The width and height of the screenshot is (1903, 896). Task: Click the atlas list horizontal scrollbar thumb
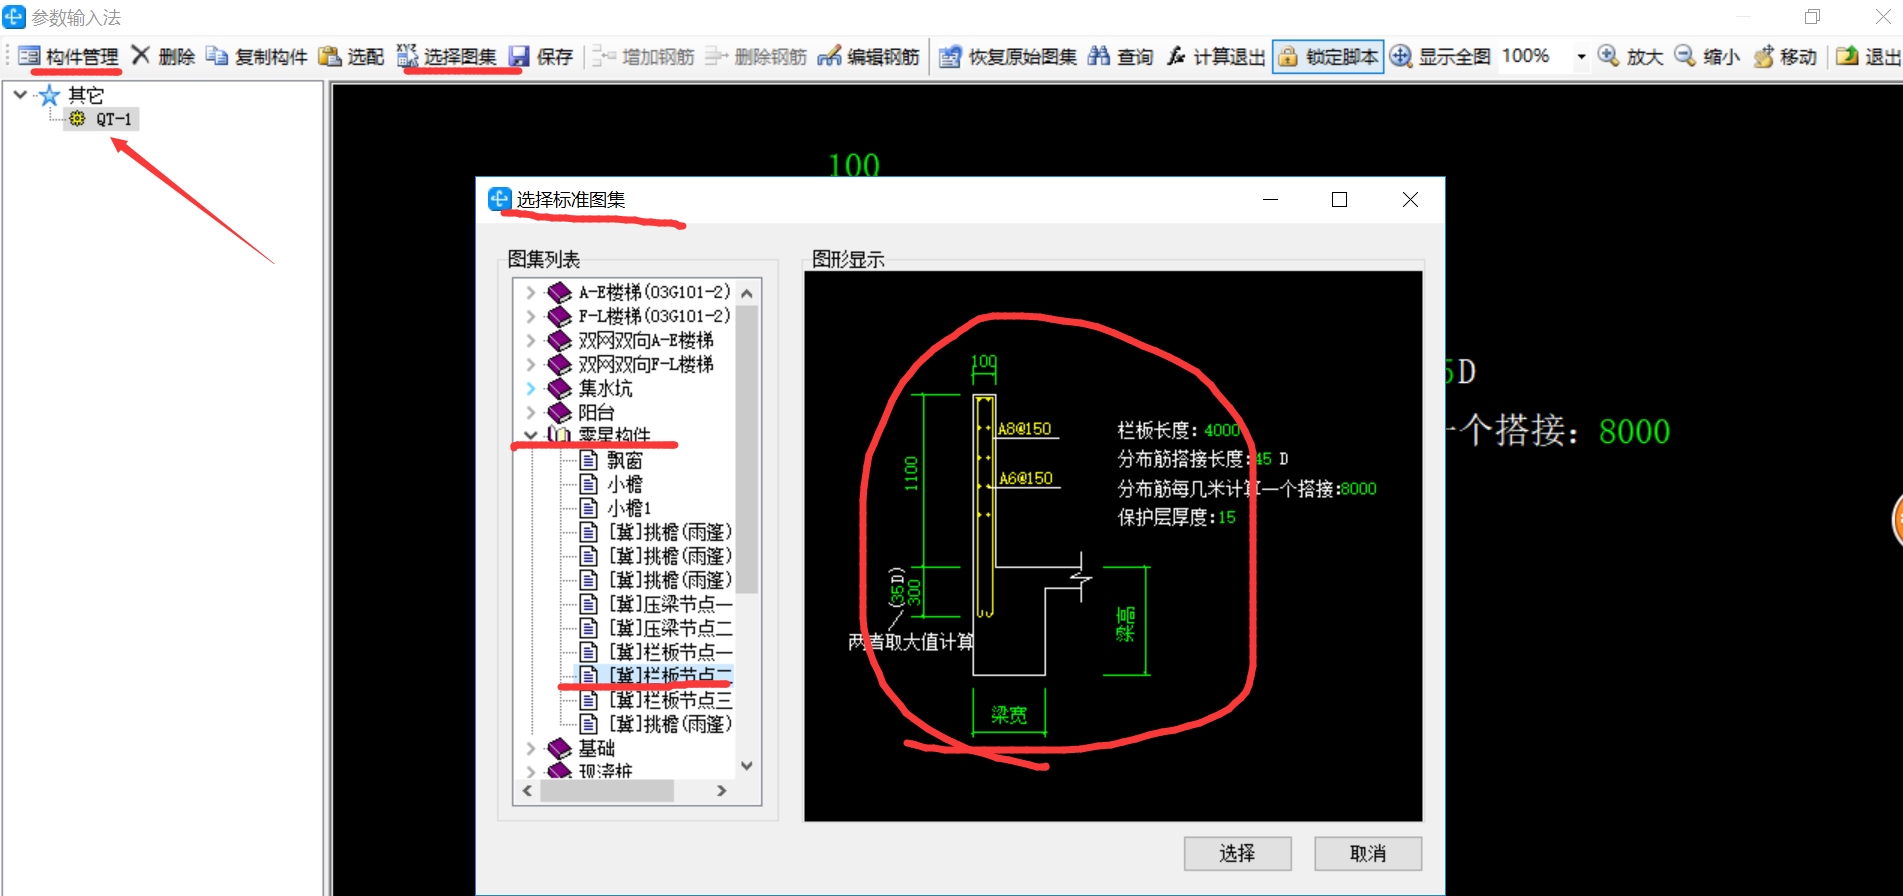point(607,791)
